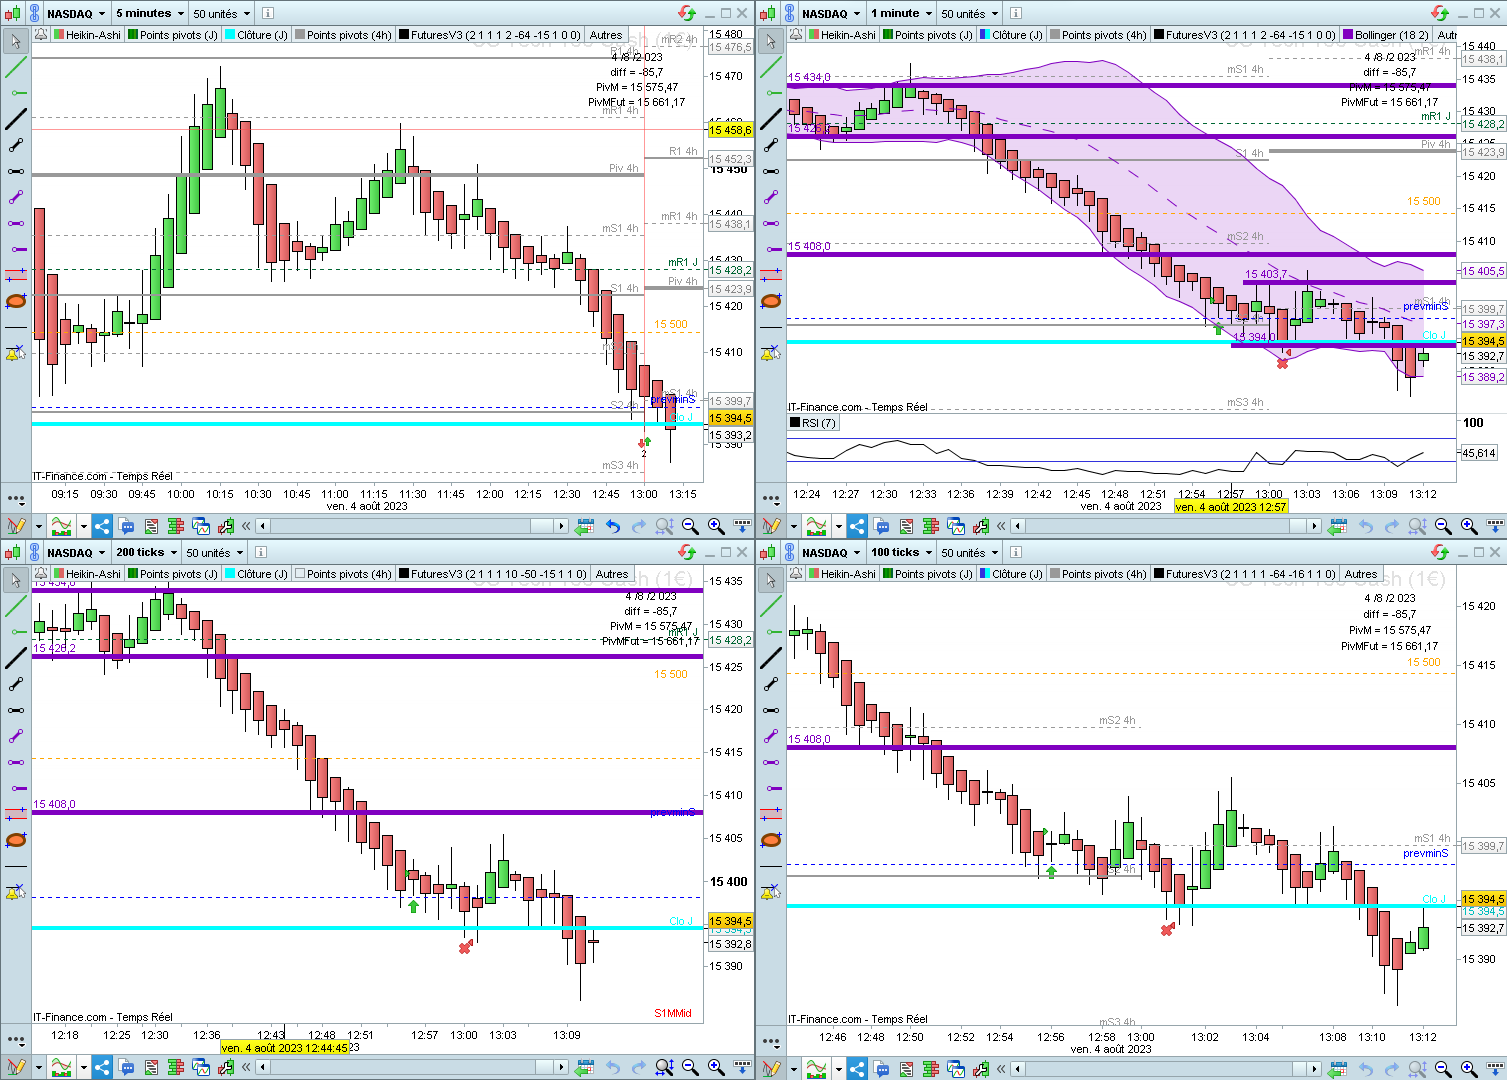Click Points pivots (J) label in 5 minutes chart
This screenshot has width=1507, height=1080.
(x=178, y=34)
